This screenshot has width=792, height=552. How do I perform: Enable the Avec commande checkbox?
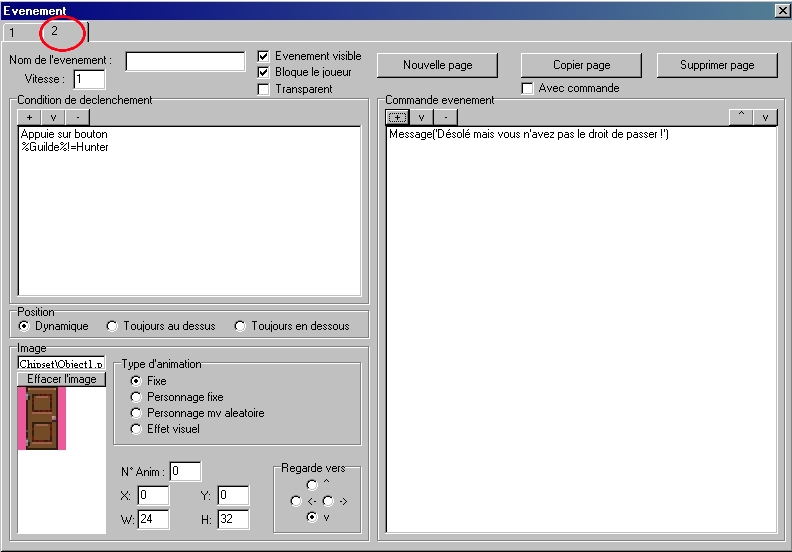point(528,89)
